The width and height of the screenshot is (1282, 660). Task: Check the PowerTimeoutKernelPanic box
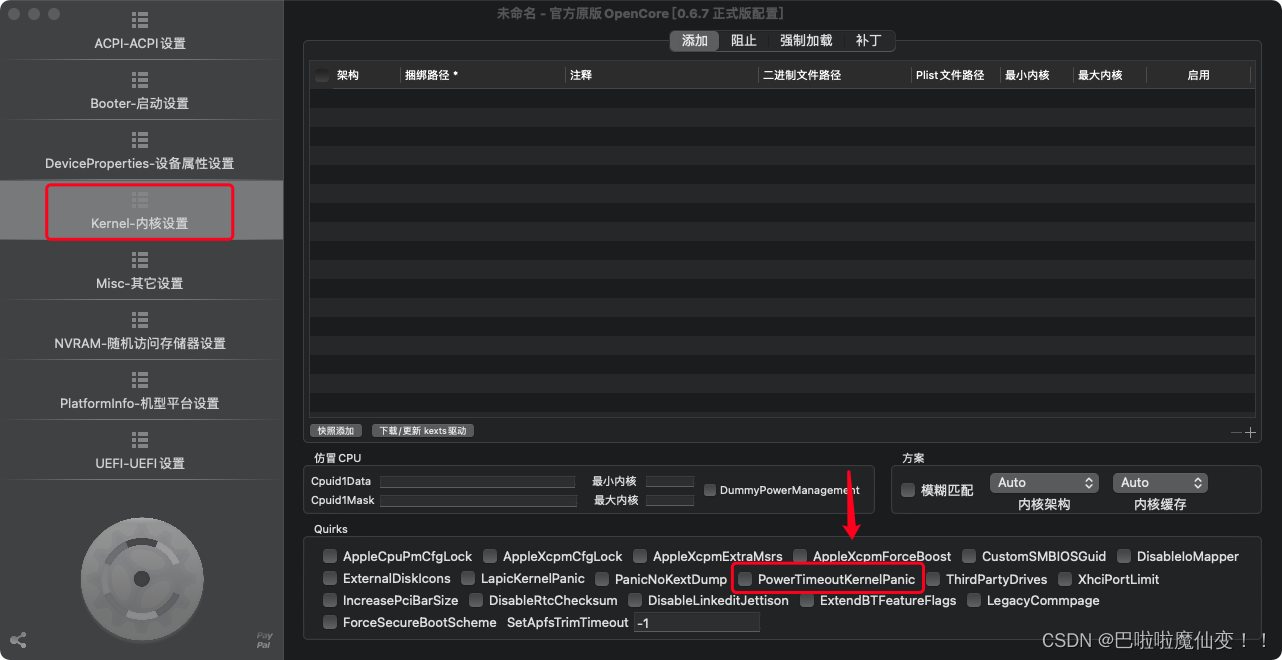745,579
